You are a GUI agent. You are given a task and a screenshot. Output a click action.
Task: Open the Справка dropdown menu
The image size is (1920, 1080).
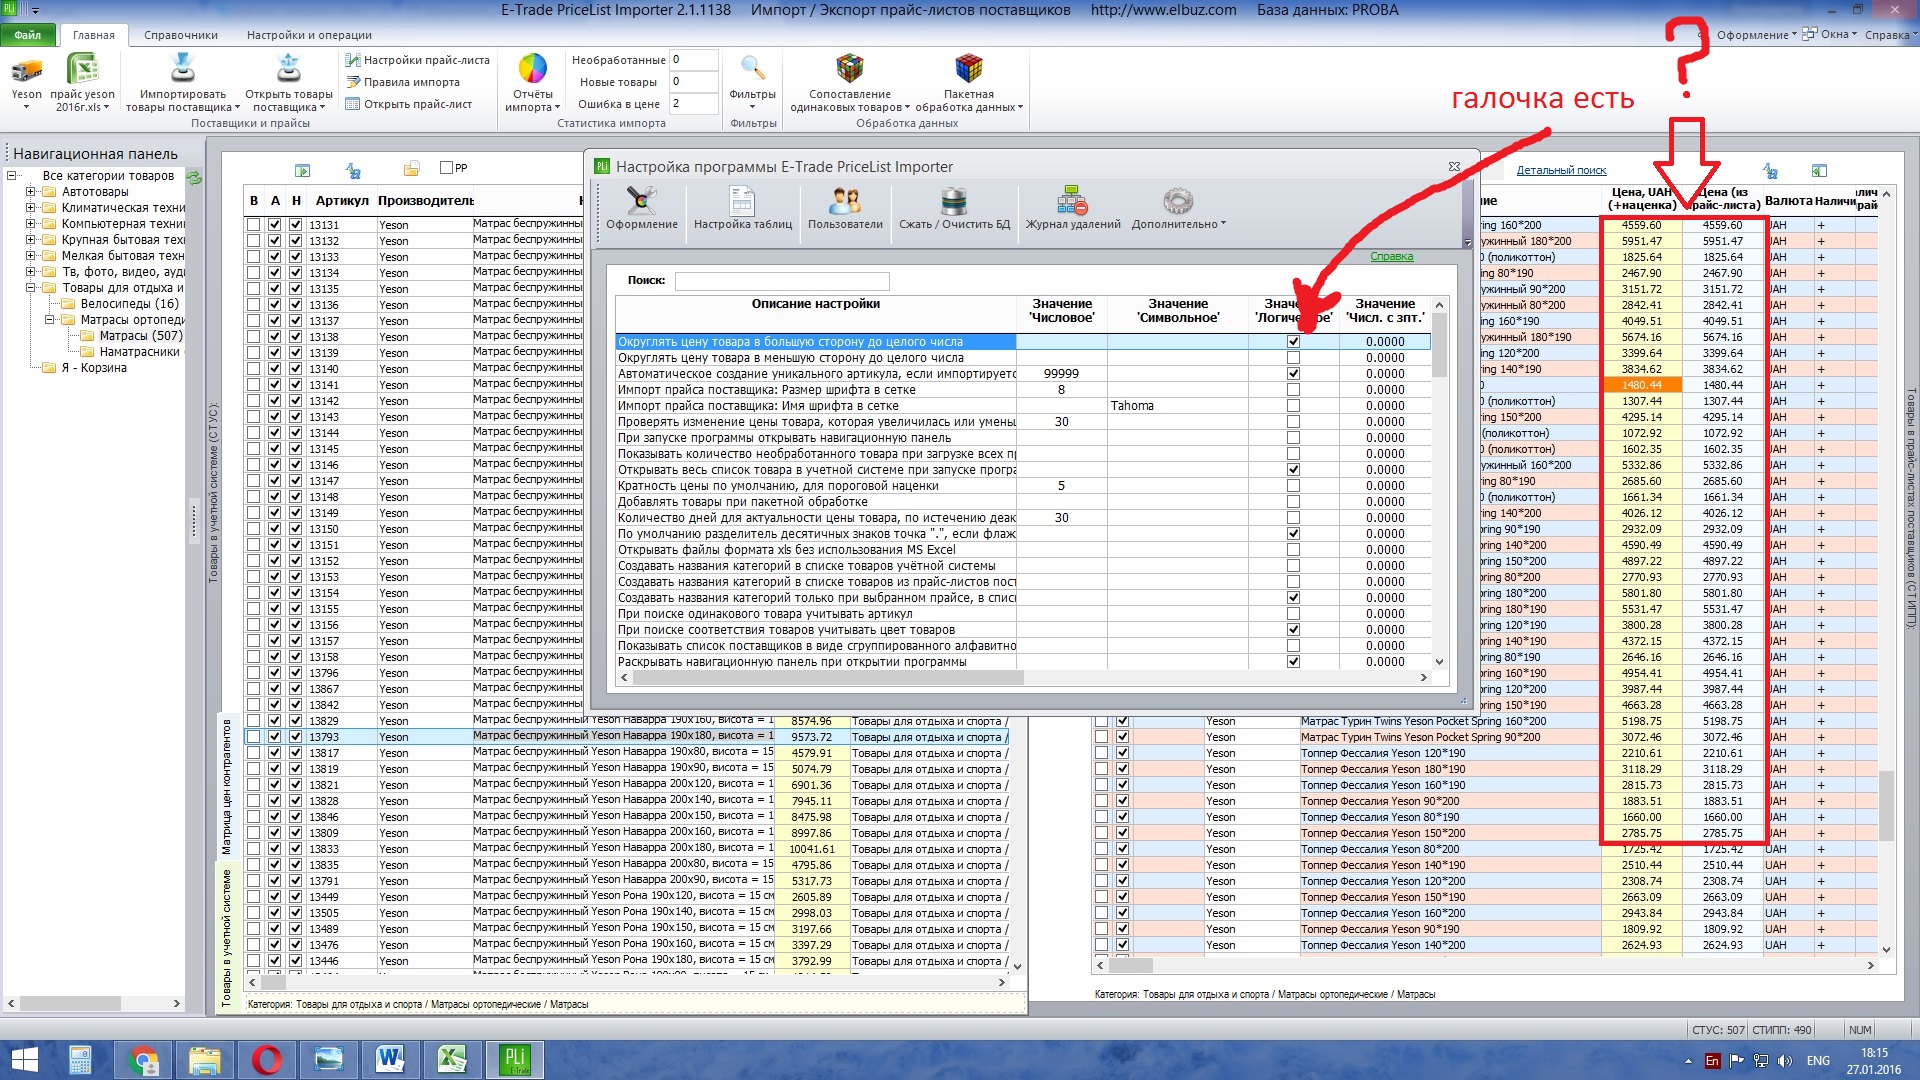1891,34
